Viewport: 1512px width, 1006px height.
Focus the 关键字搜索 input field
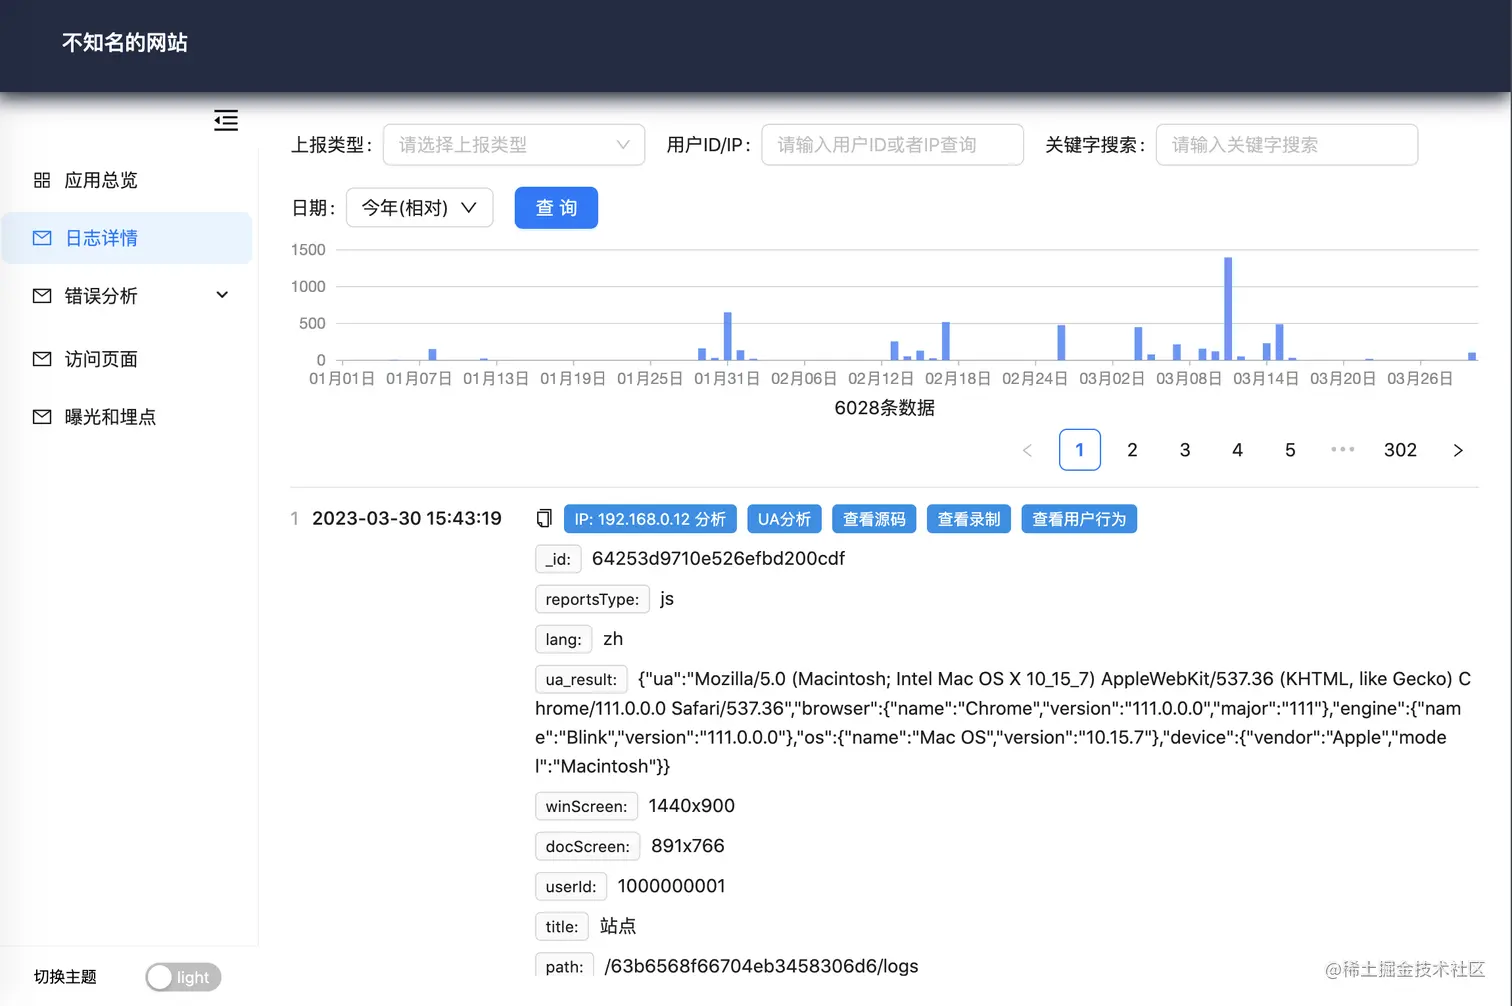click(x=1287, y=145)
